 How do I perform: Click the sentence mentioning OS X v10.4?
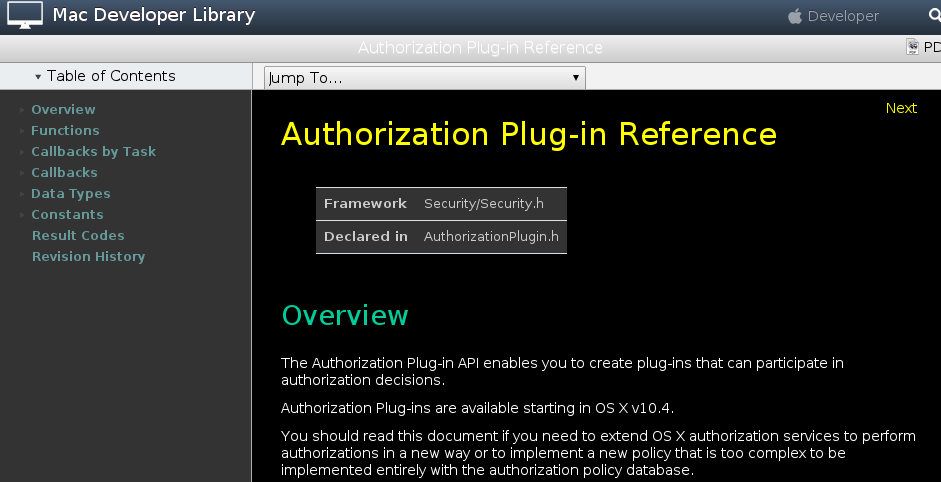click(477, 408)
